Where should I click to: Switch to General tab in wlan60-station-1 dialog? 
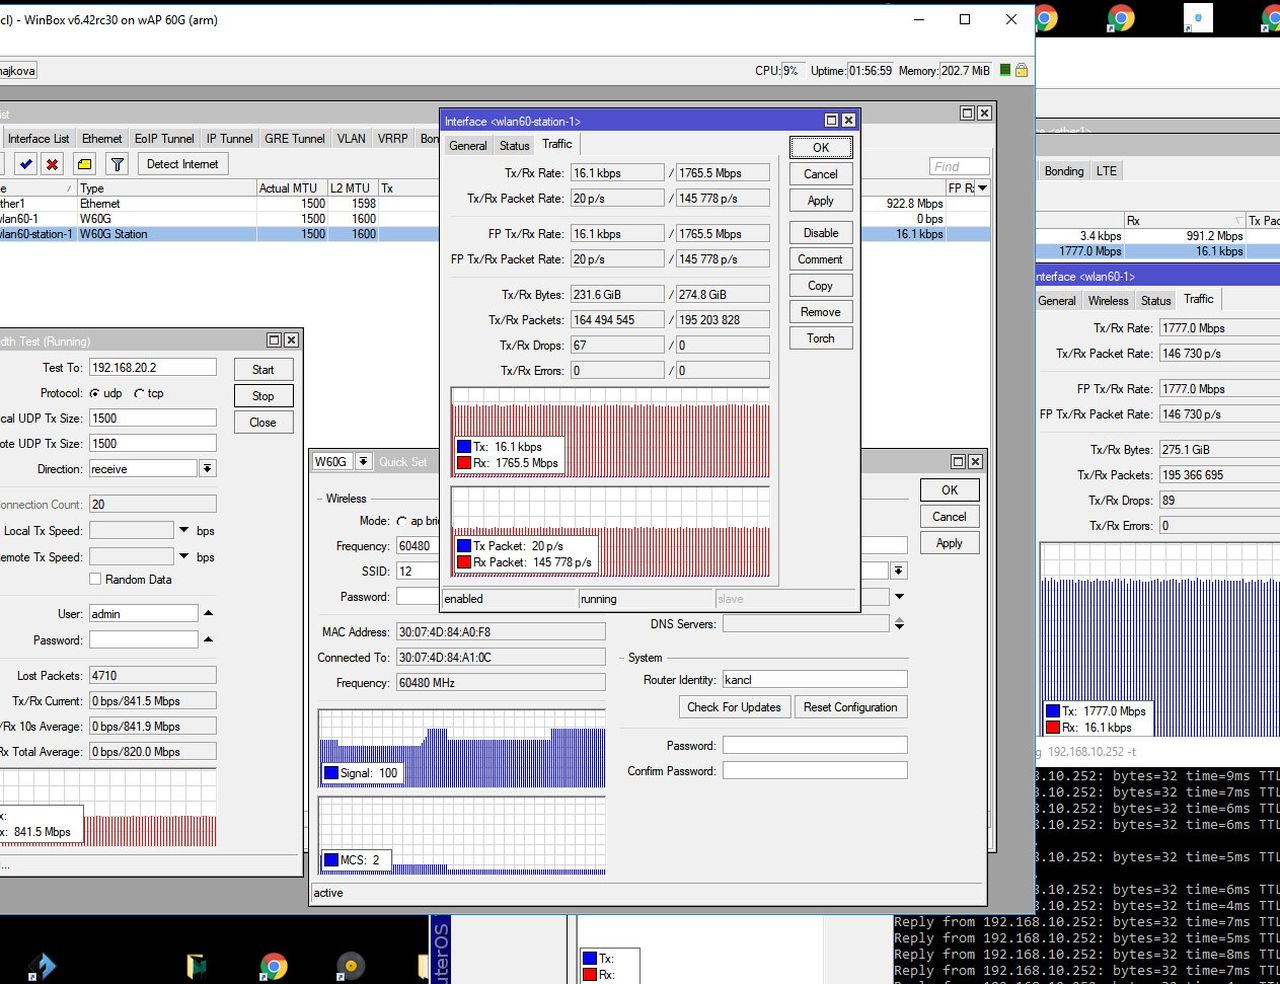pyautogui.click(x=468, y=146)
